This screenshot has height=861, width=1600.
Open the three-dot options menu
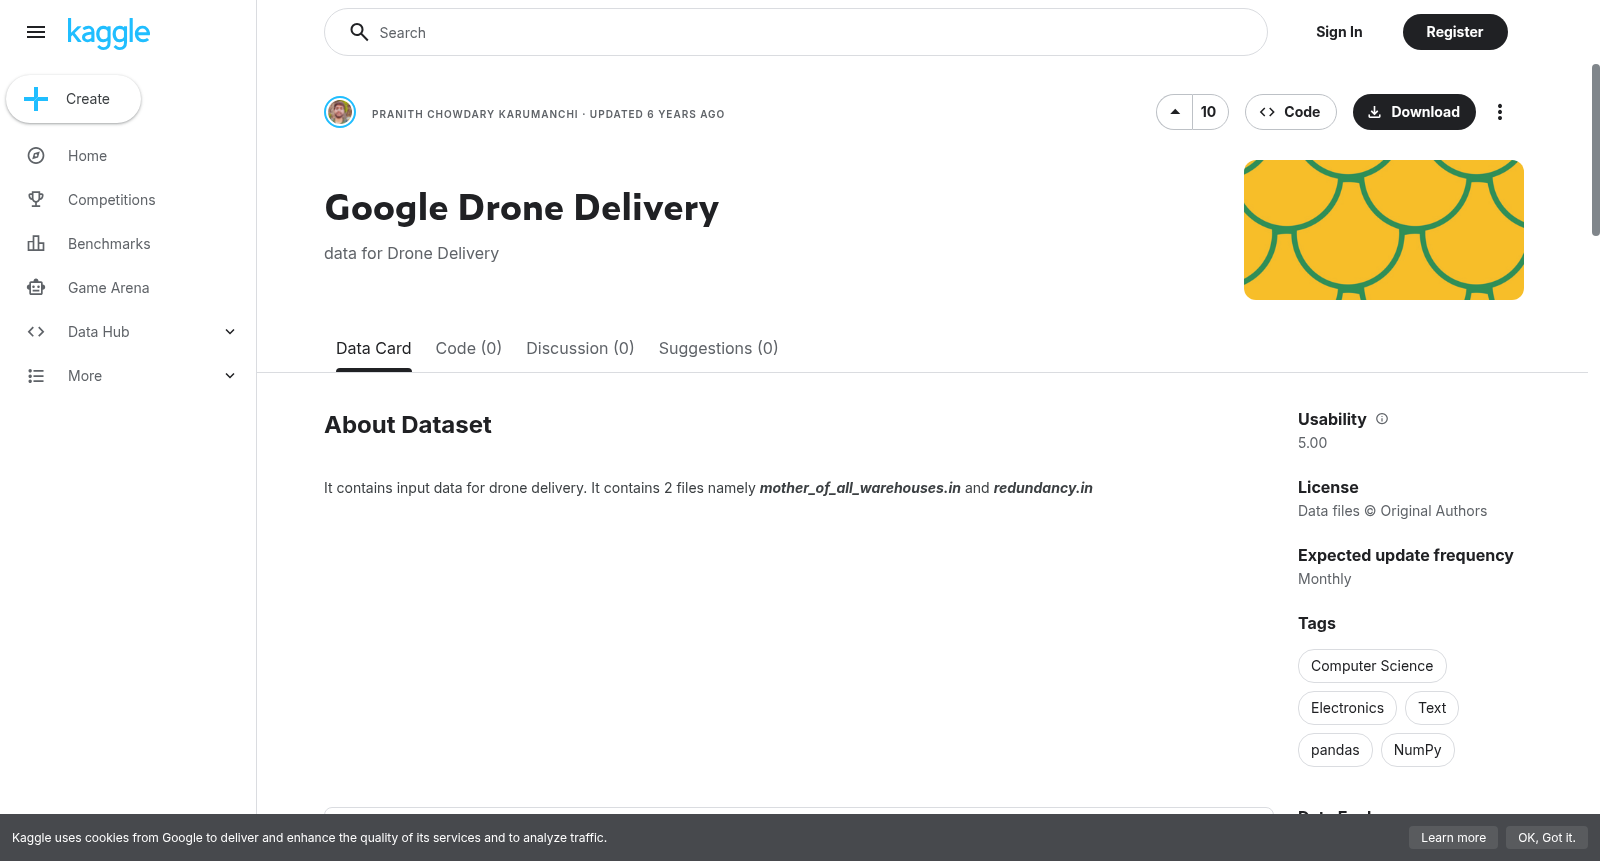tap(1499, 112)
